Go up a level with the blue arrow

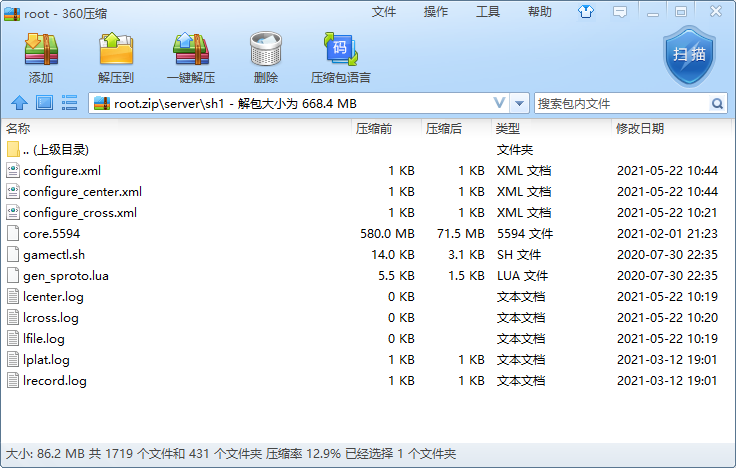18,103
